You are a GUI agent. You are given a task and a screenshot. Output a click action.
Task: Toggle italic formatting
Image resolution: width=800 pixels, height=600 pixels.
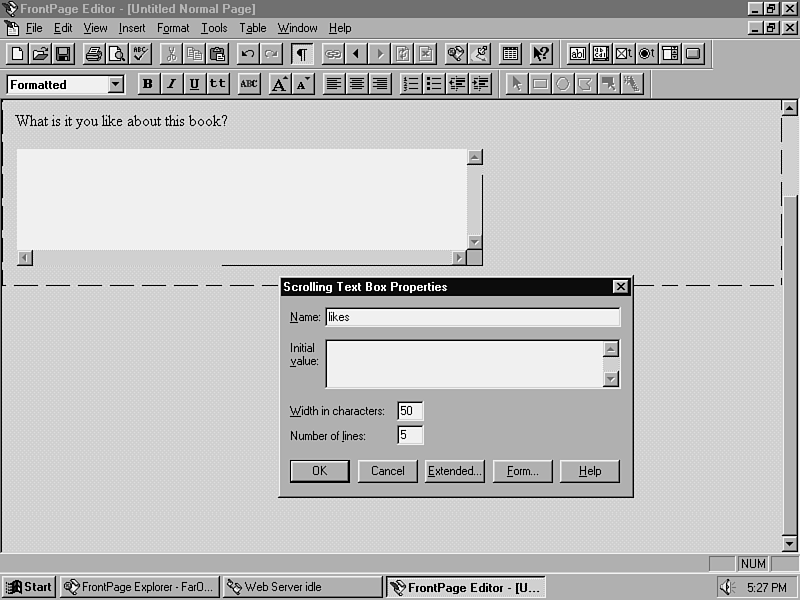coord(171,84)
